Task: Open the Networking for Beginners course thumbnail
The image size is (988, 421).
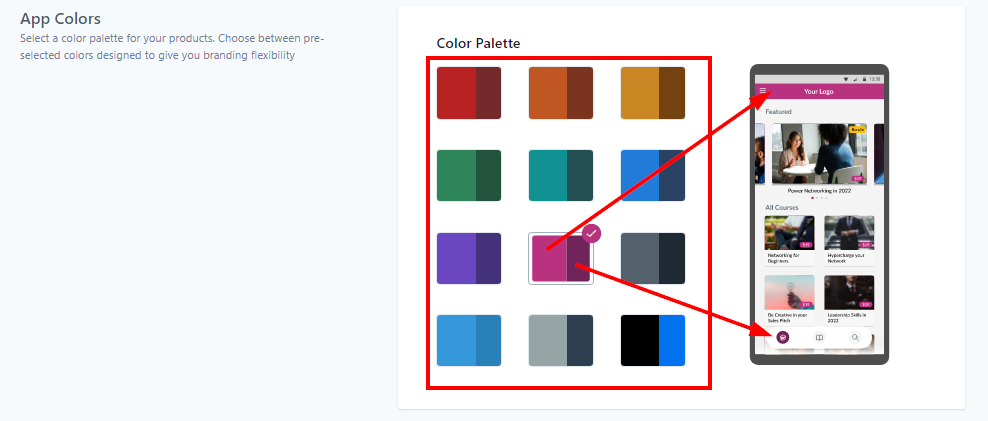Action: [789, 232]
